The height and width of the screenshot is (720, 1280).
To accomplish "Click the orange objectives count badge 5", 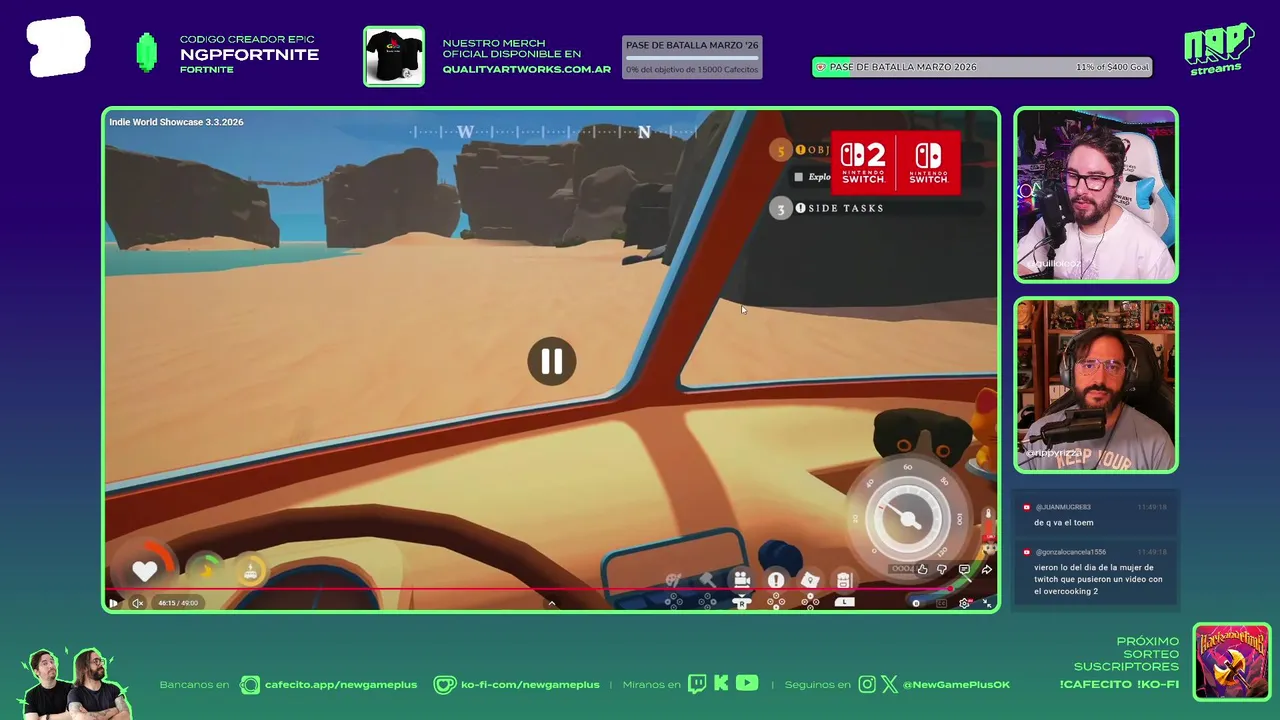I will pos(780,150).
